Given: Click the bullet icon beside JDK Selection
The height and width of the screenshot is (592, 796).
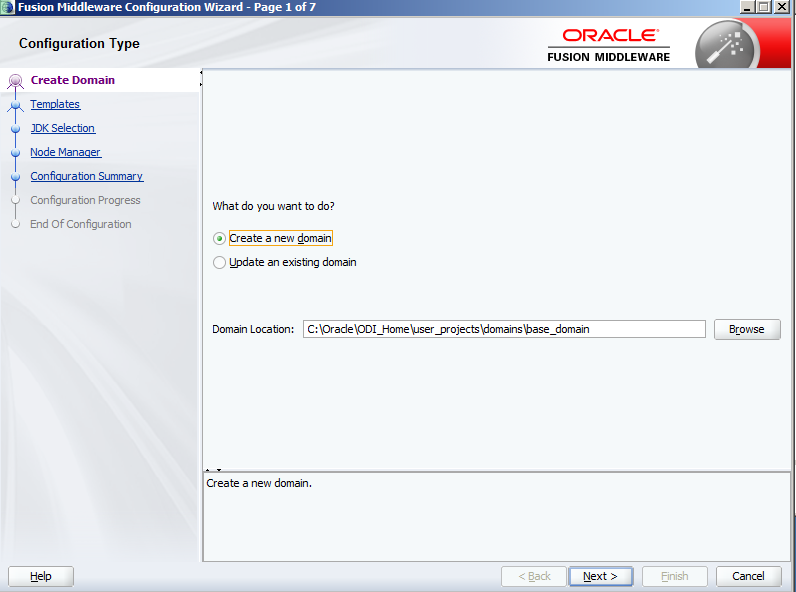Looking at the screenshot, I should pyautogui.click(x=15, y=129).
